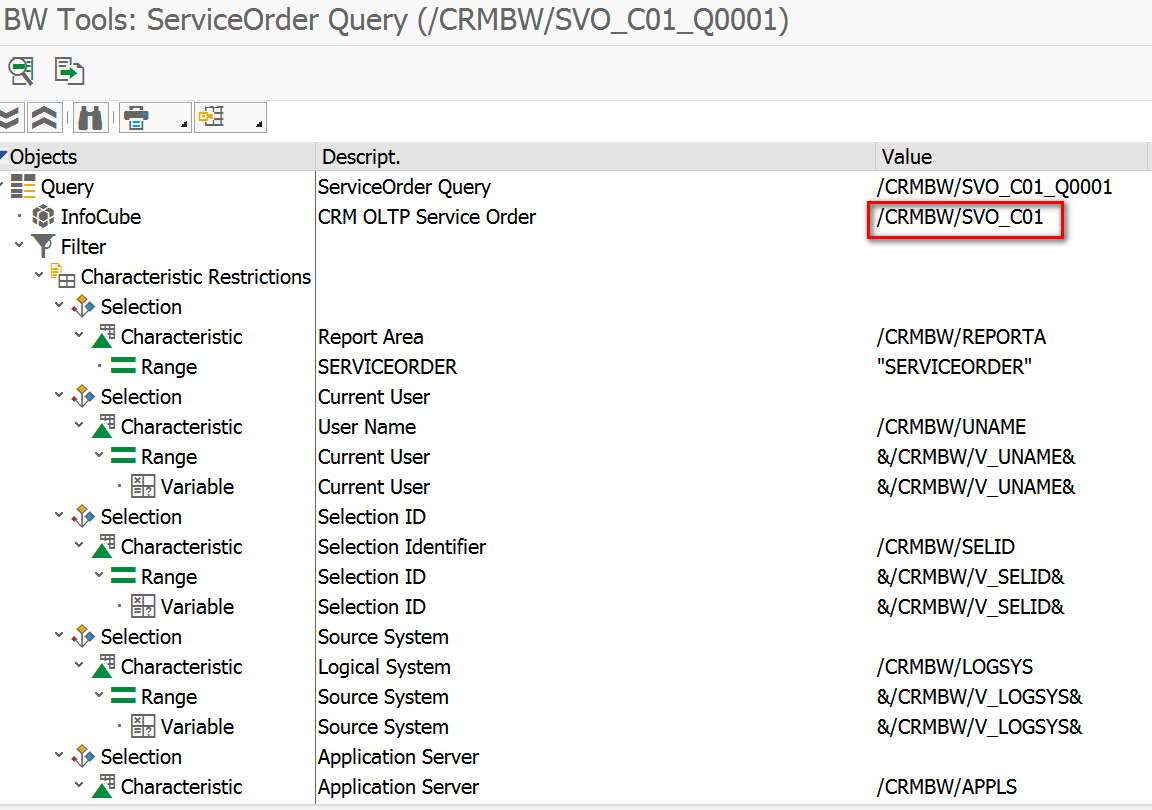Click the Range icon for SERVICEORDER
Image resolution: width=1152 pixels, height=810 pixels.
[x=123, y=365]
